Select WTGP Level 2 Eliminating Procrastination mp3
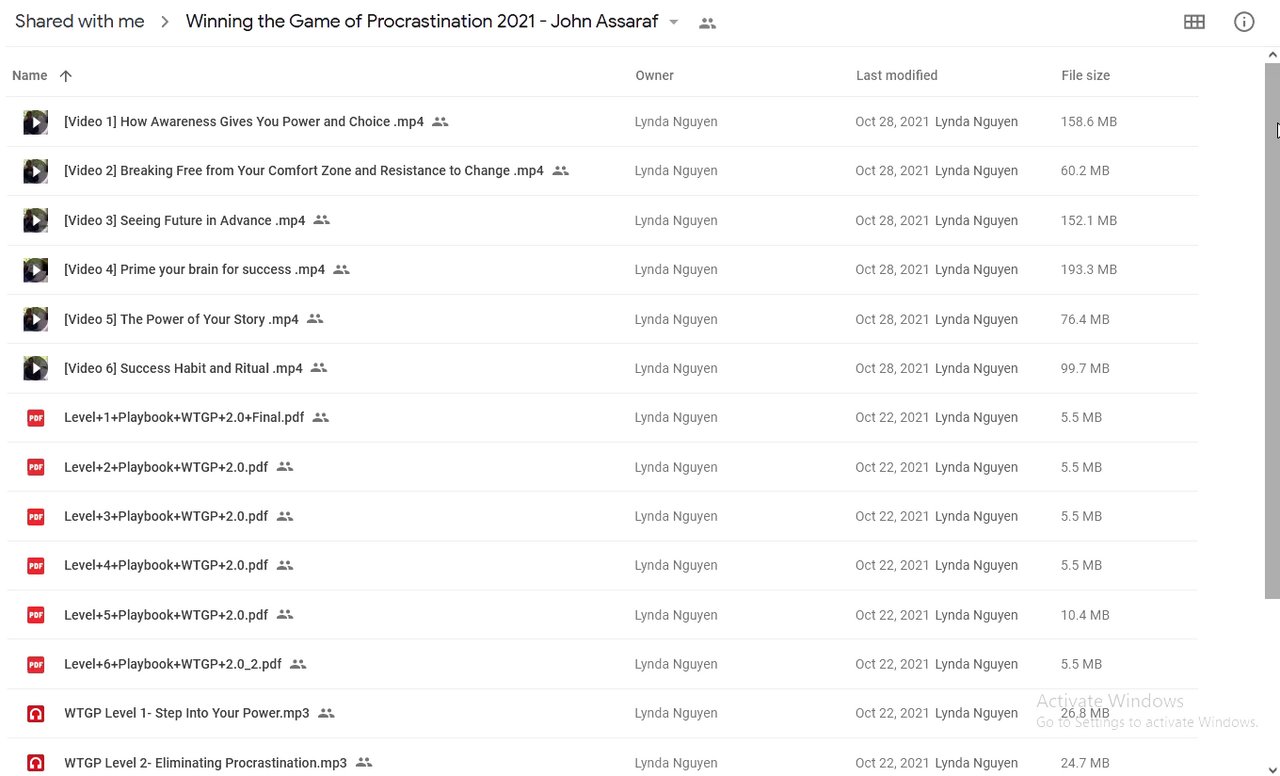The width and height of the screenshot is (1280, 776). 205,763
